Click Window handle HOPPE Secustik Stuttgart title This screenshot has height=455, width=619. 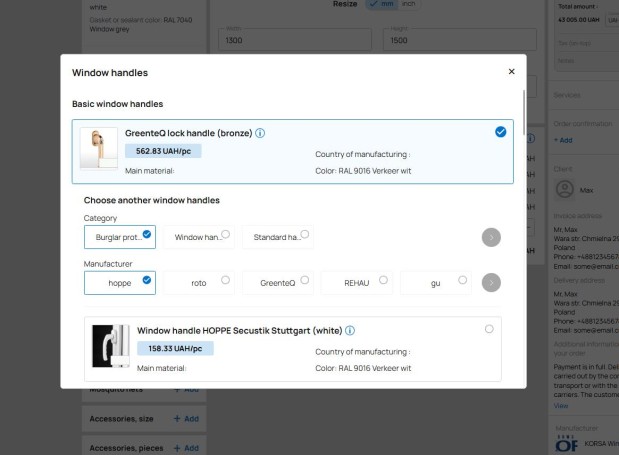point(240,330)
